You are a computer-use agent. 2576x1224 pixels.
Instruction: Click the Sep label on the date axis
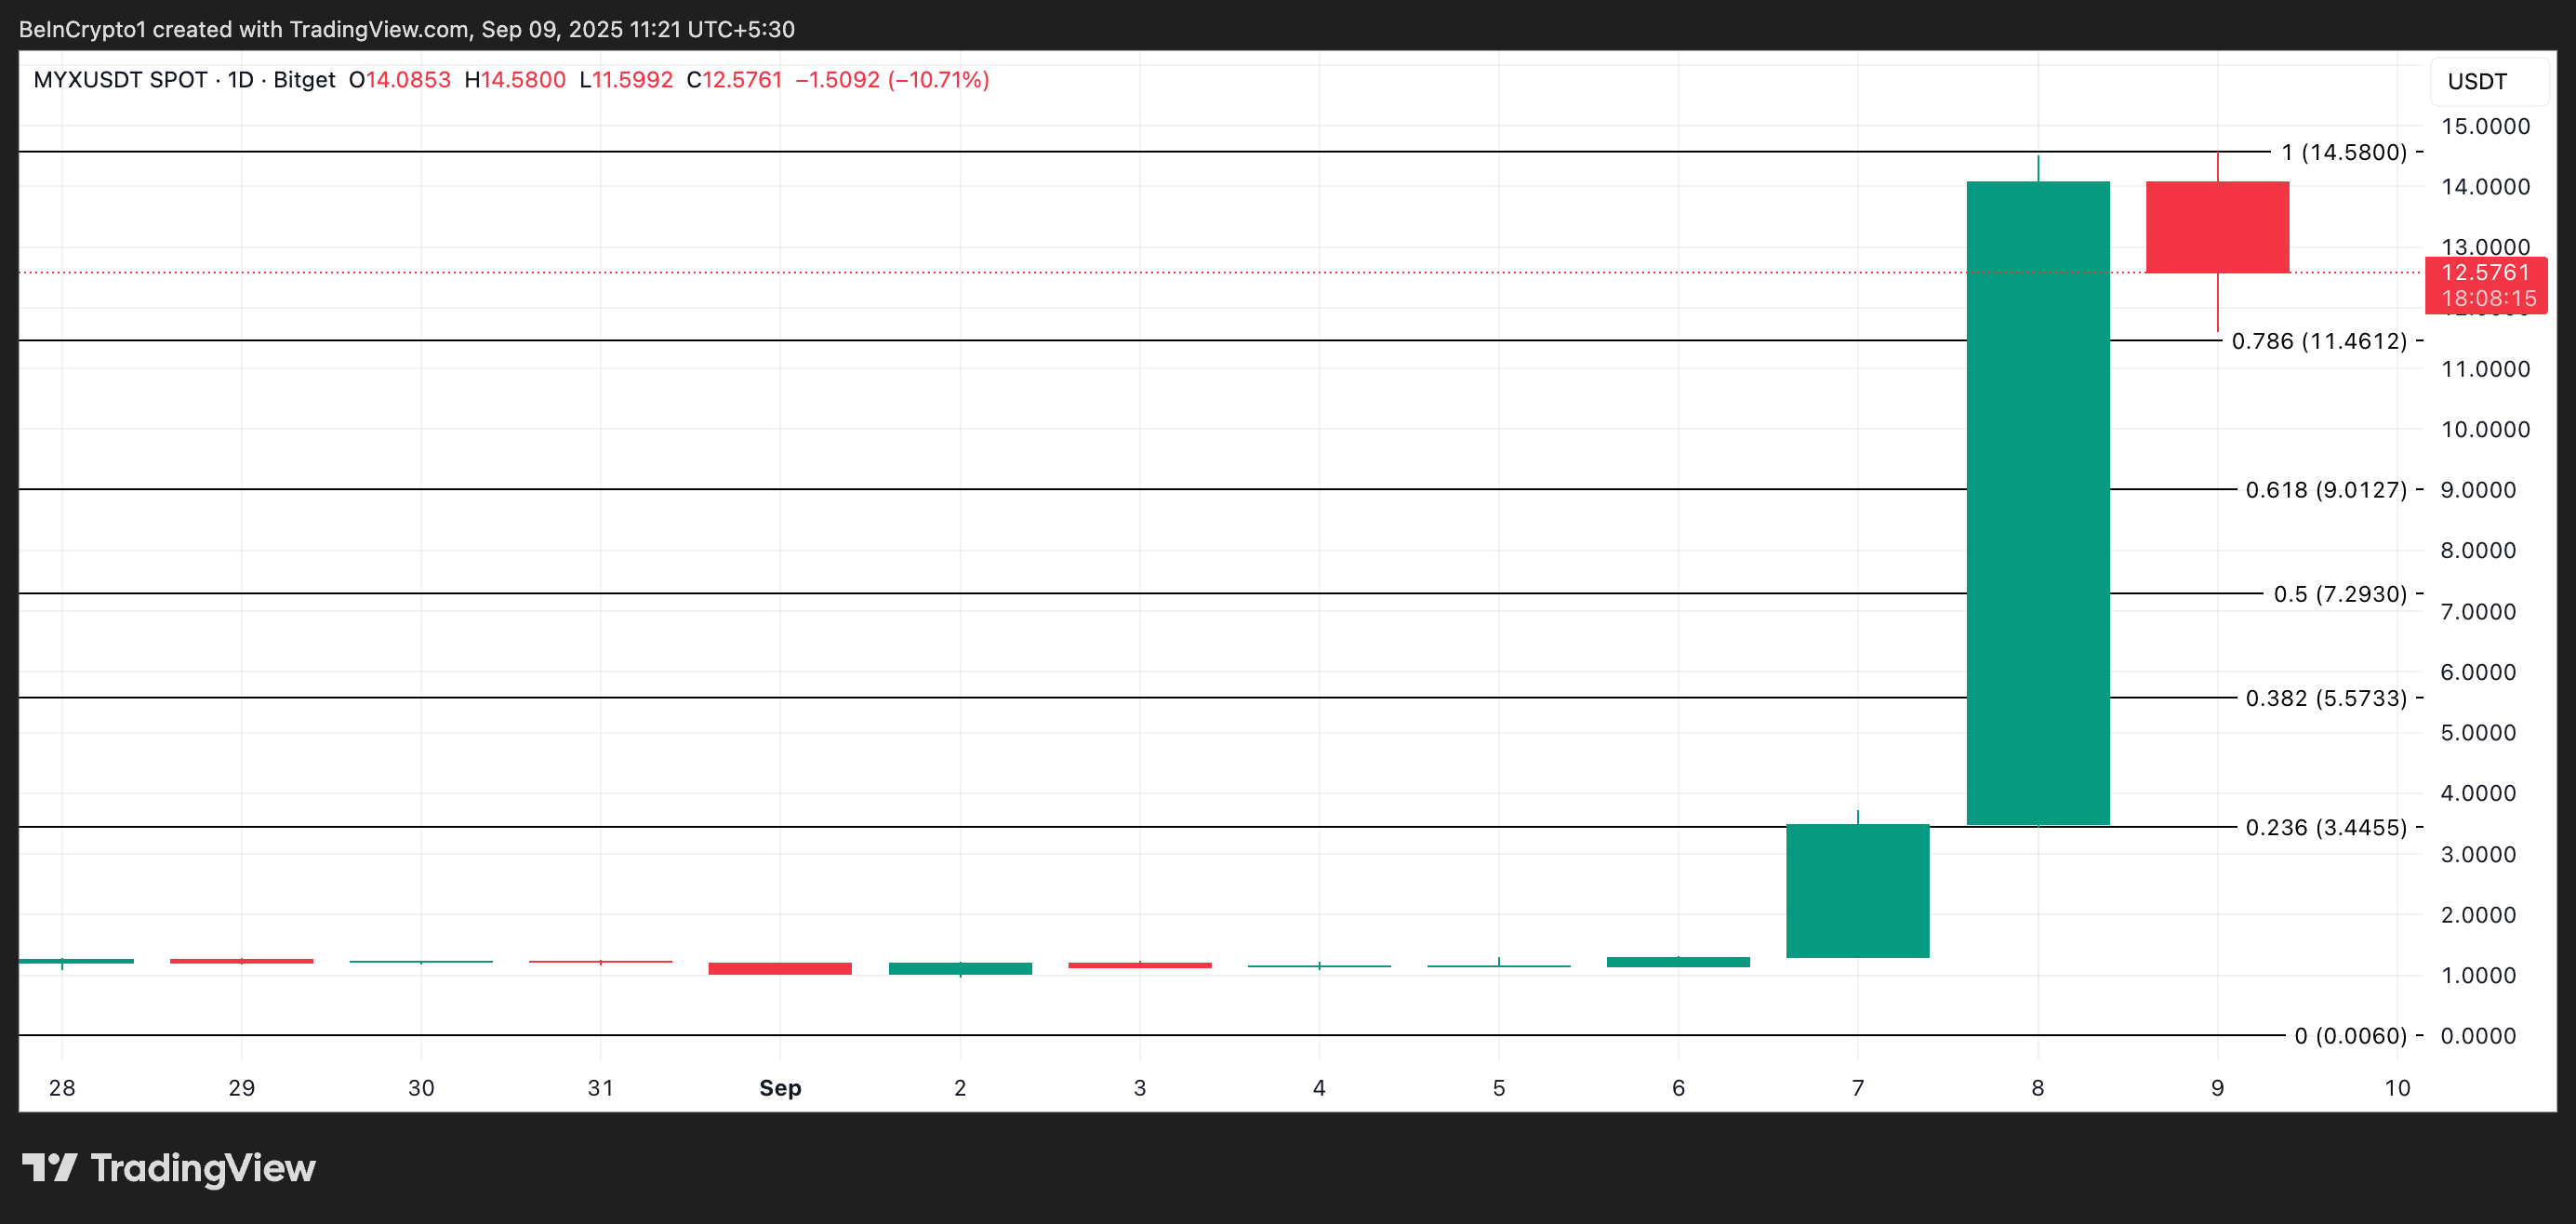pos(779,1088)
